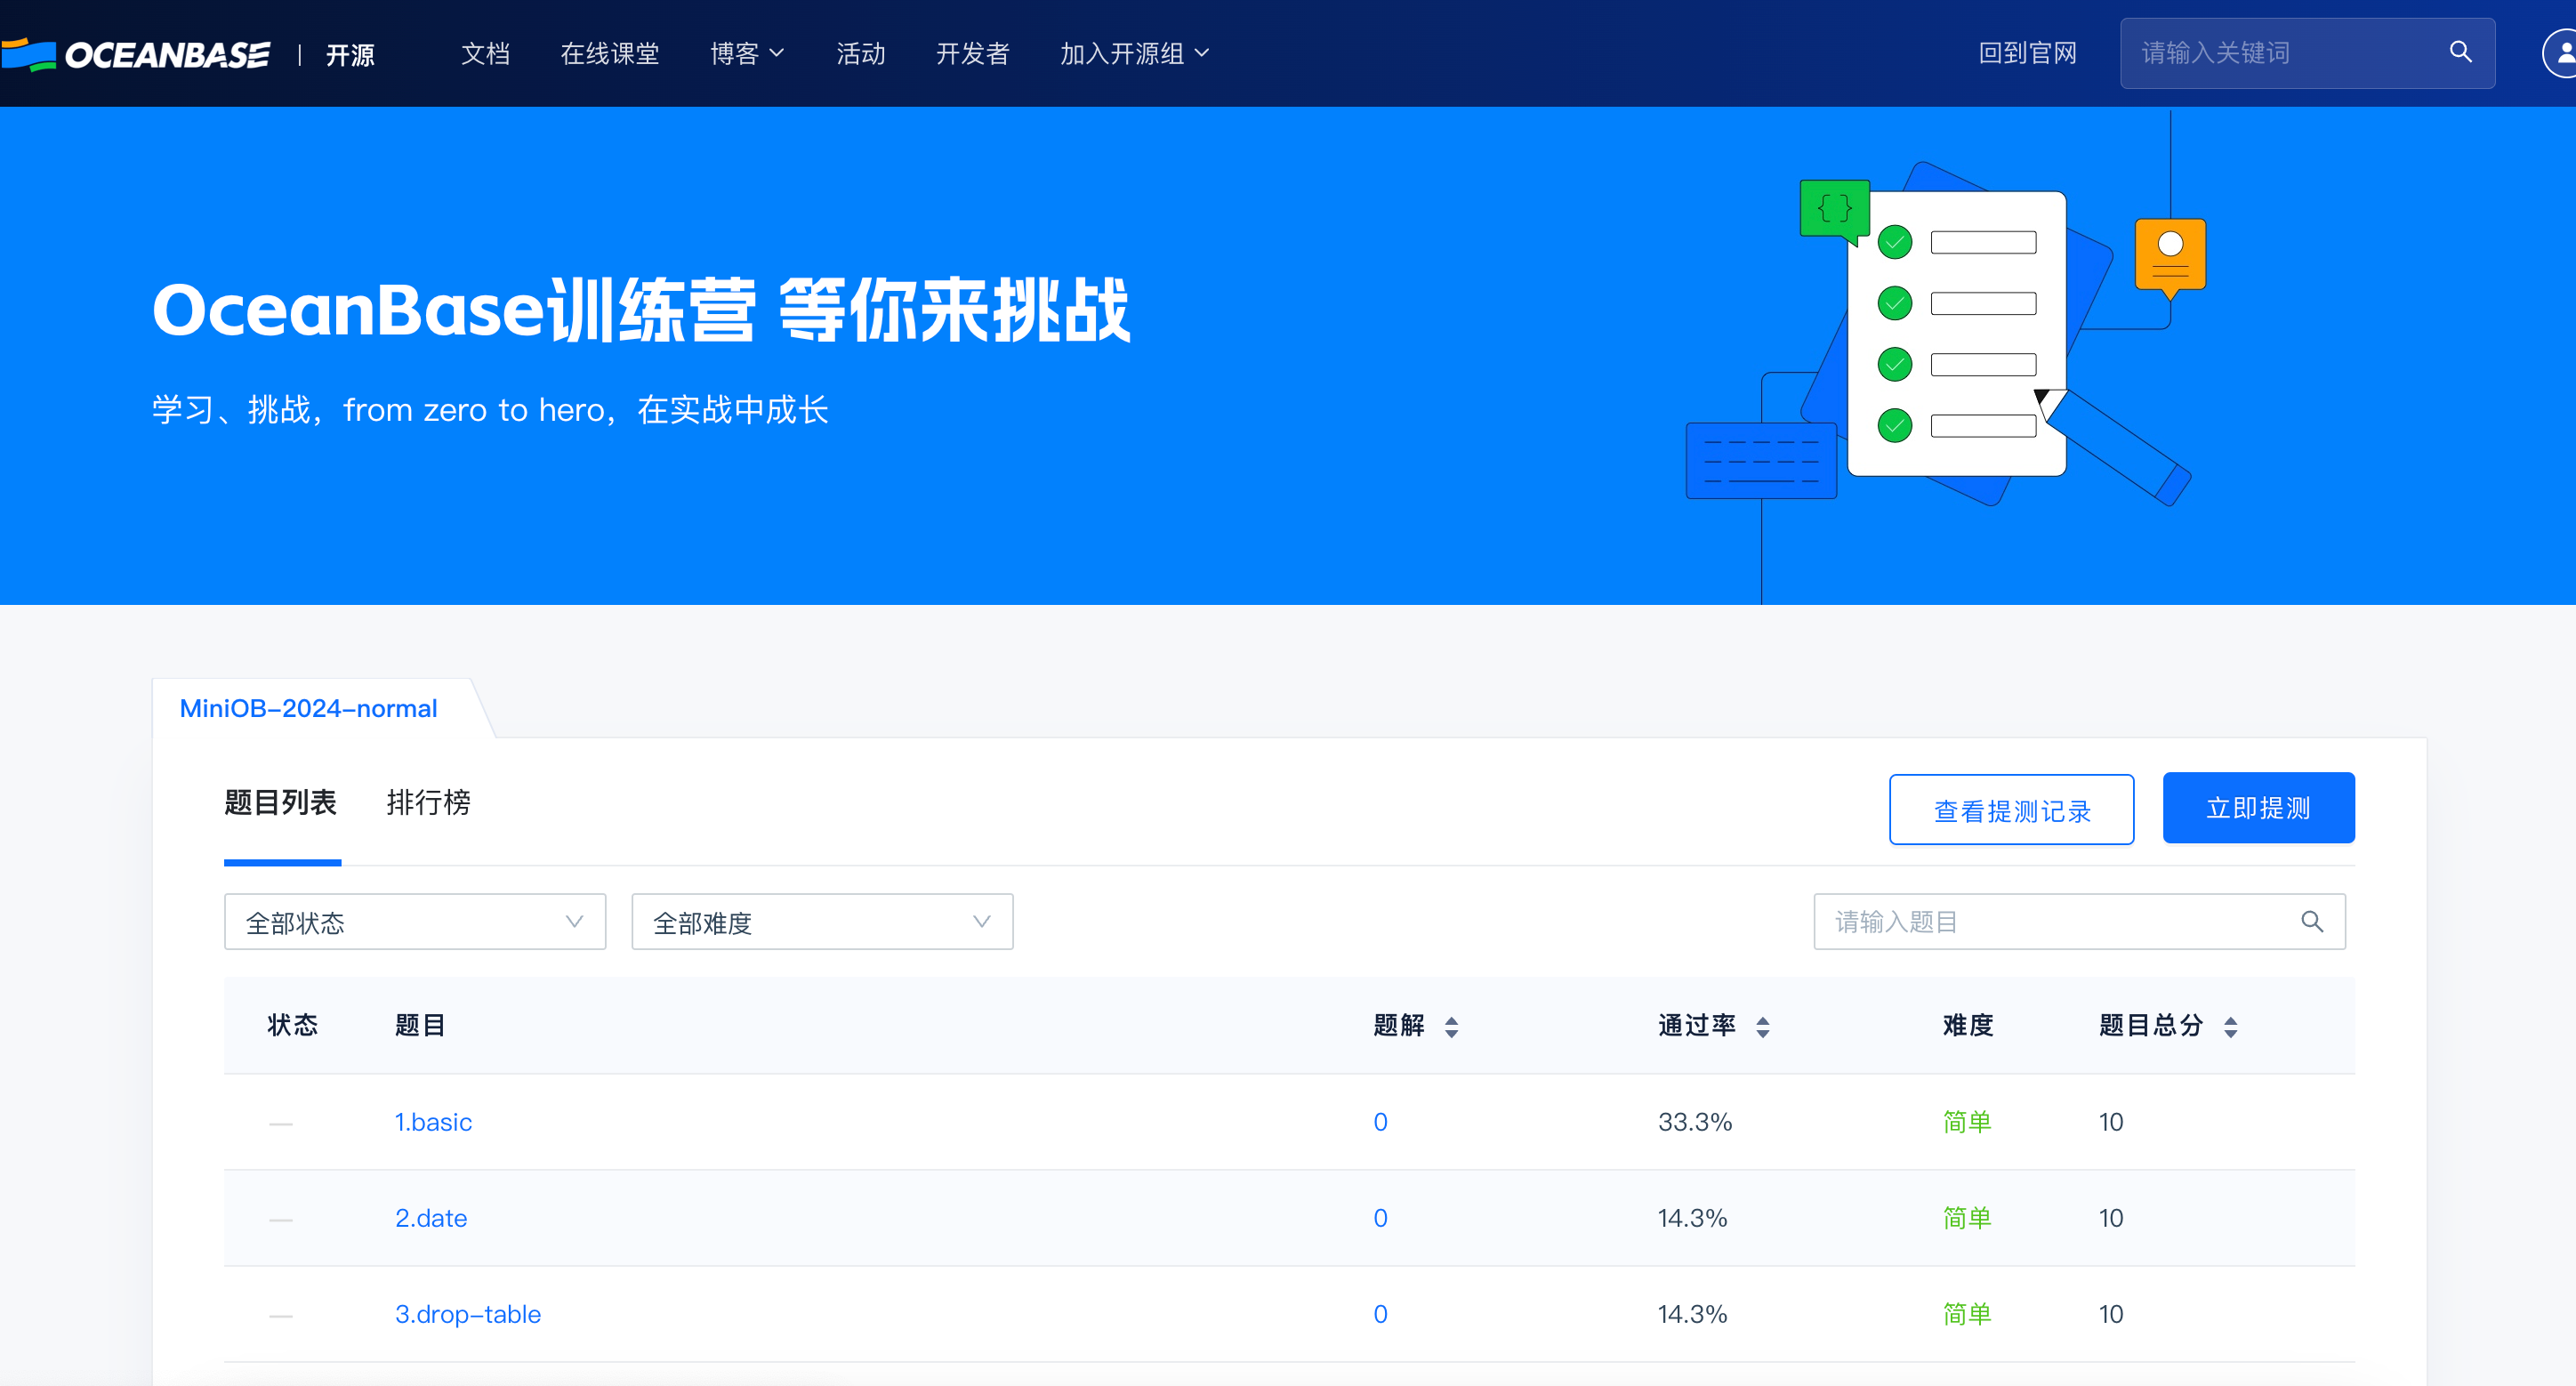Sort by 题解 column arrows

(1451, 1026)
